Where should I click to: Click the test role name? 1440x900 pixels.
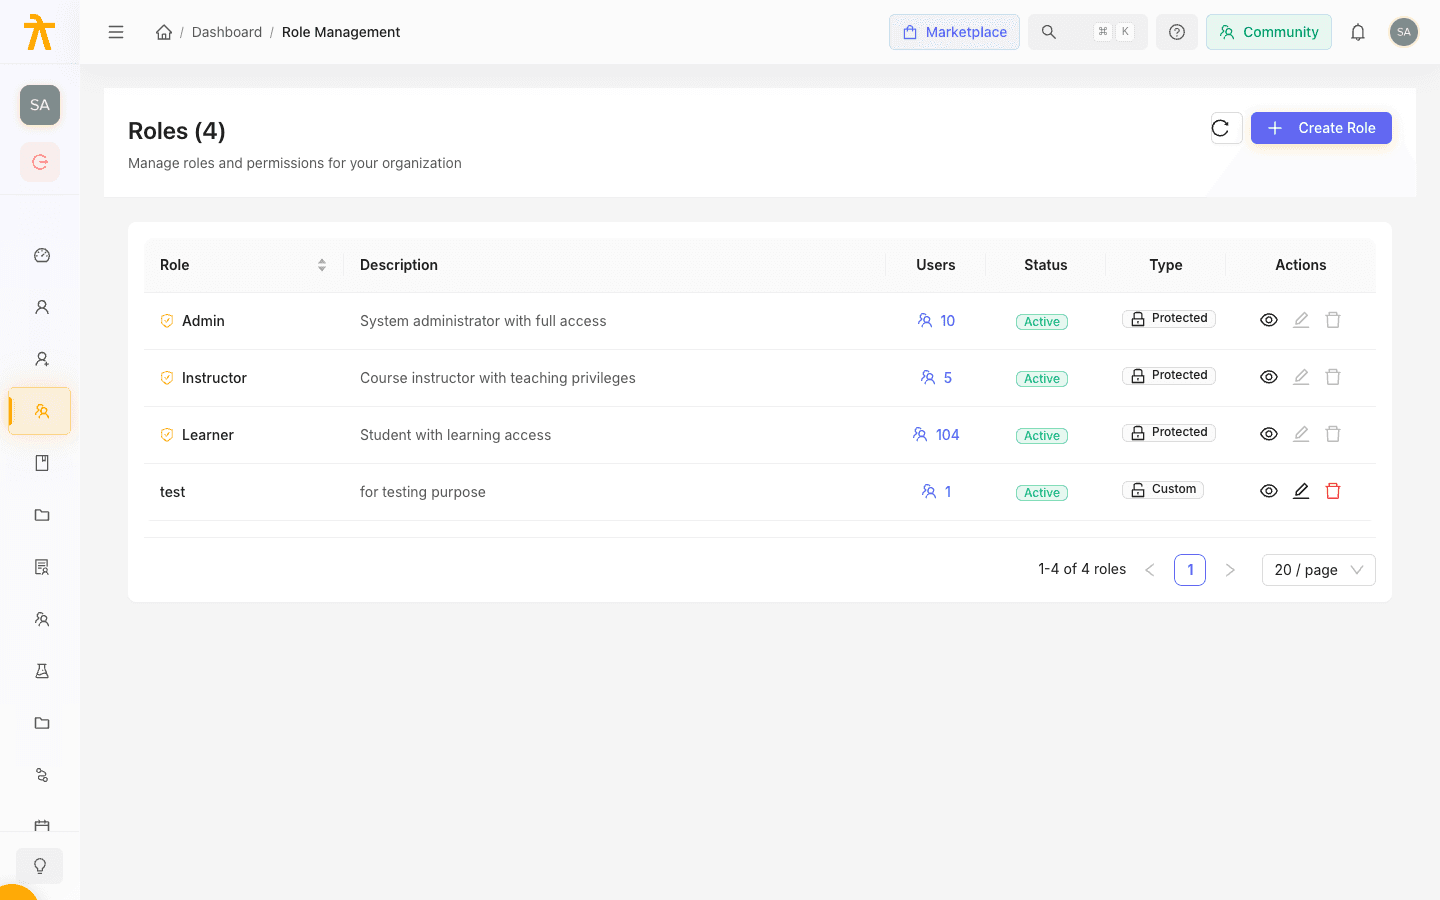pyautogui.click(x=172, y=492)
